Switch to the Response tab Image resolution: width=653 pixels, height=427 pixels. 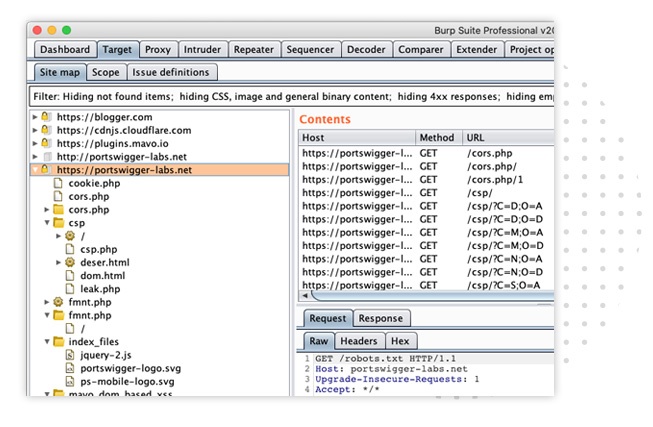tap(380, 319)
